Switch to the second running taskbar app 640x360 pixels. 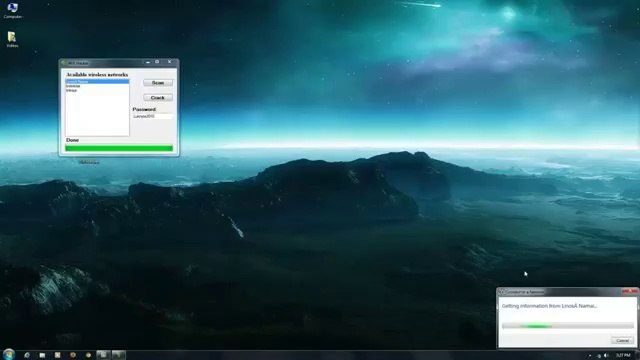click(x=119, y=355)
